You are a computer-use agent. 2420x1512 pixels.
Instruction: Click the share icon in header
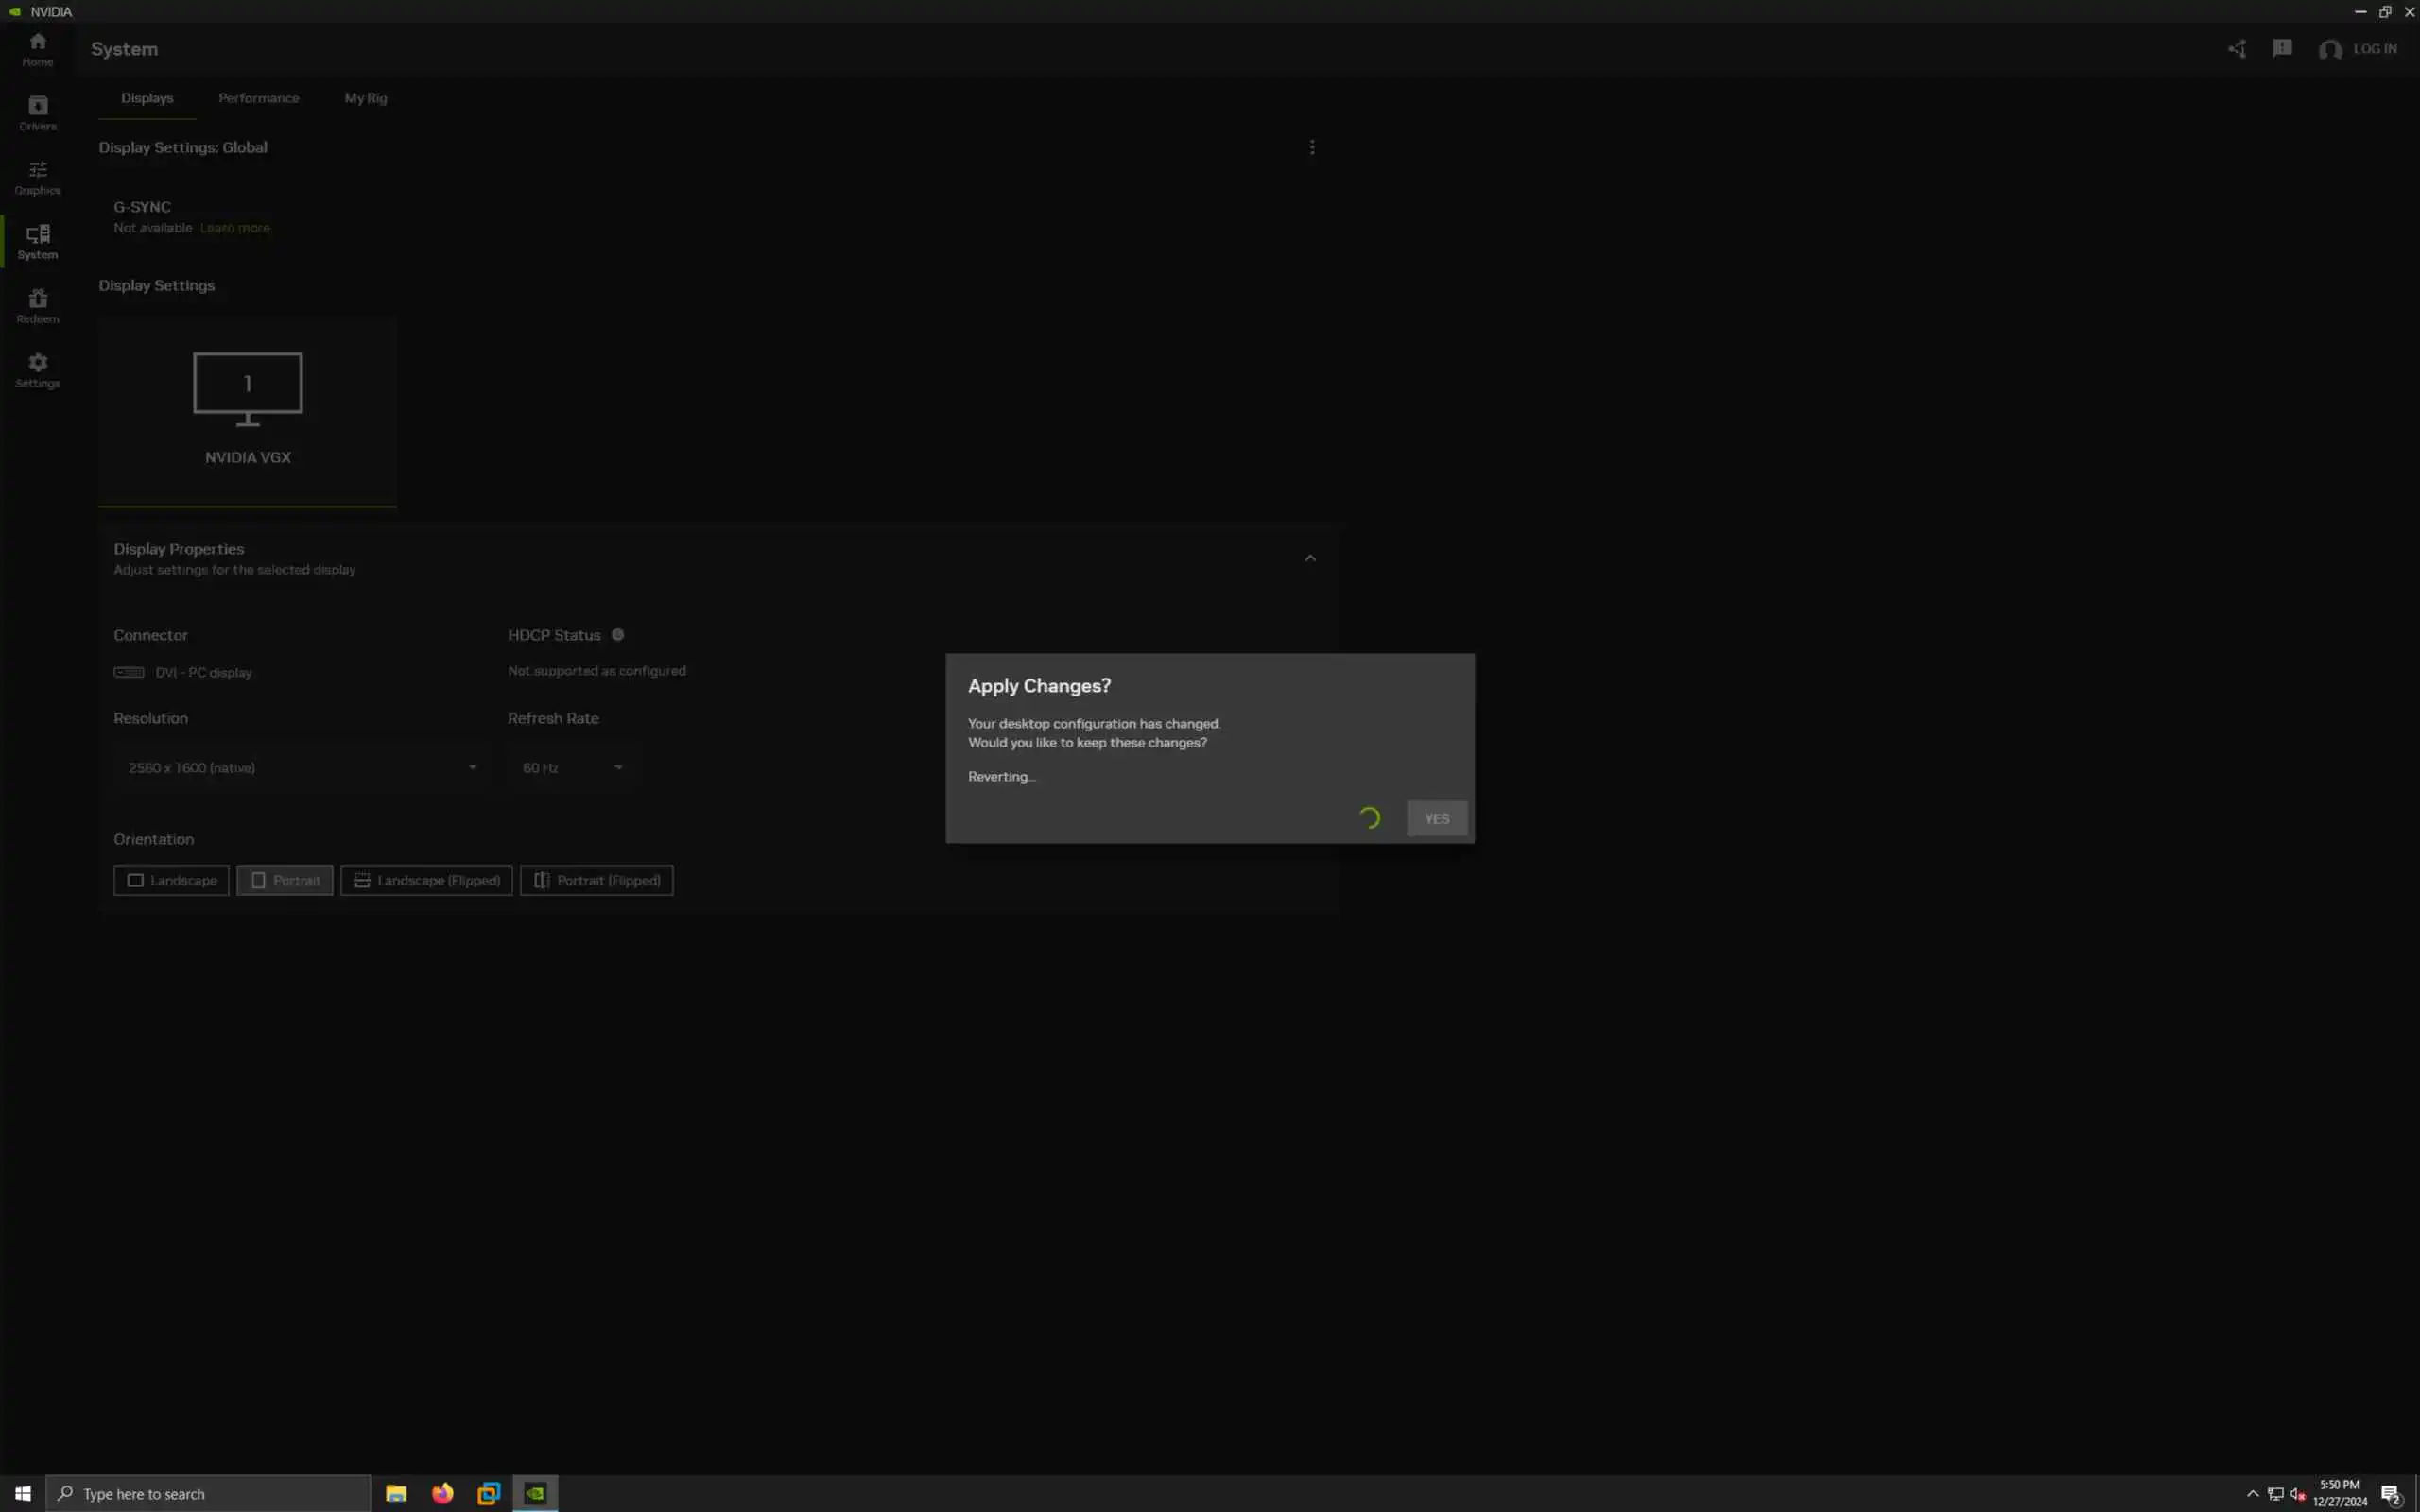click(2236, 49)
